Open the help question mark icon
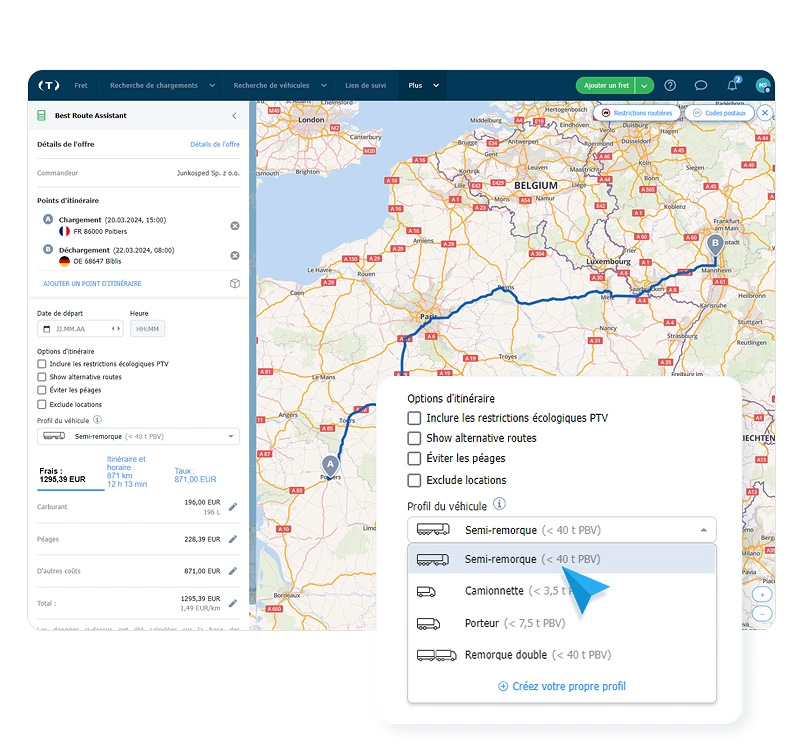The image size is (800, 750). [x=670, y=85]
